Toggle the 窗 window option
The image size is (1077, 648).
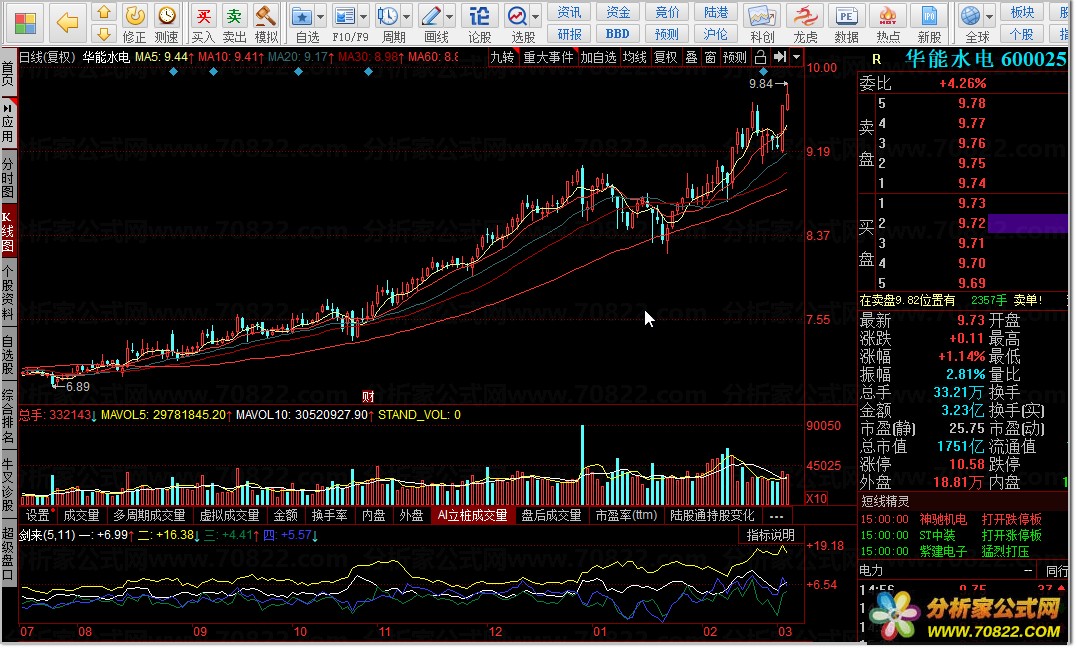(x=710, y=57)
